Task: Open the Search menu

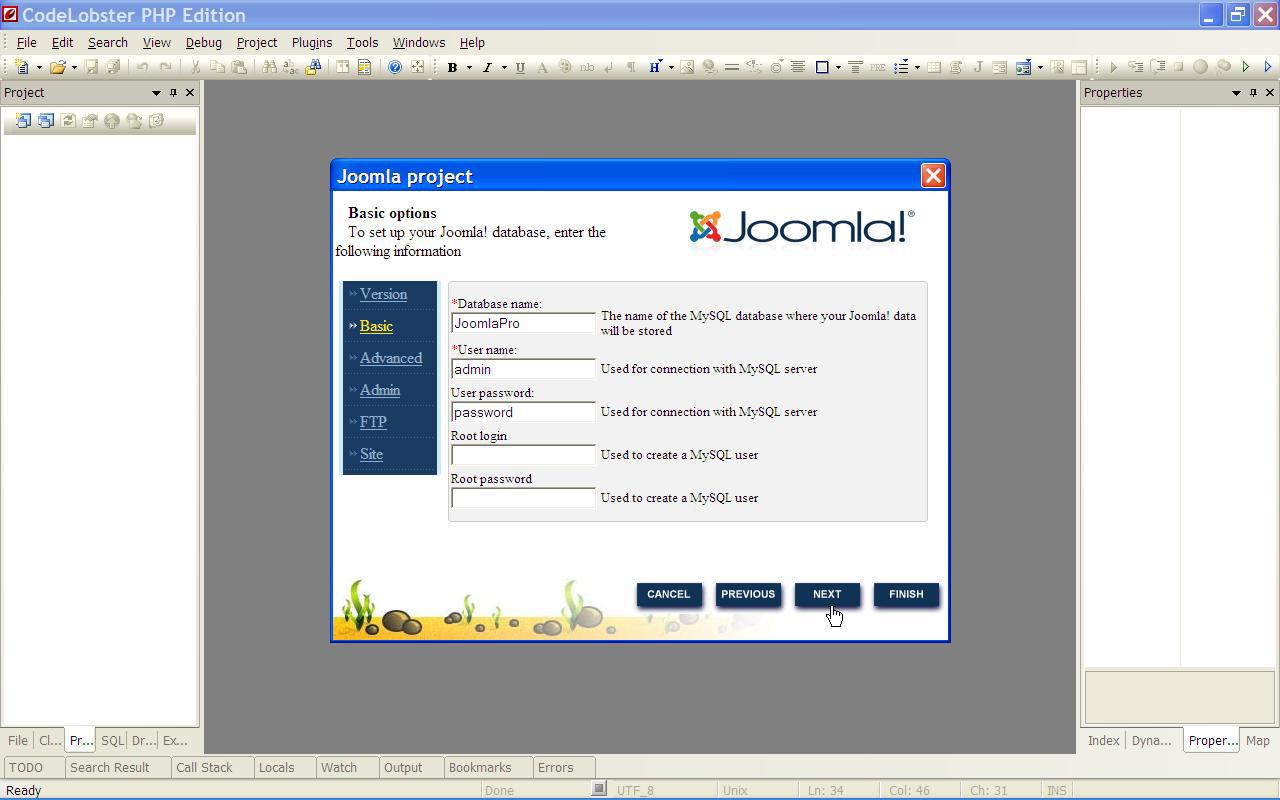Action: click(x=108, y=43)
